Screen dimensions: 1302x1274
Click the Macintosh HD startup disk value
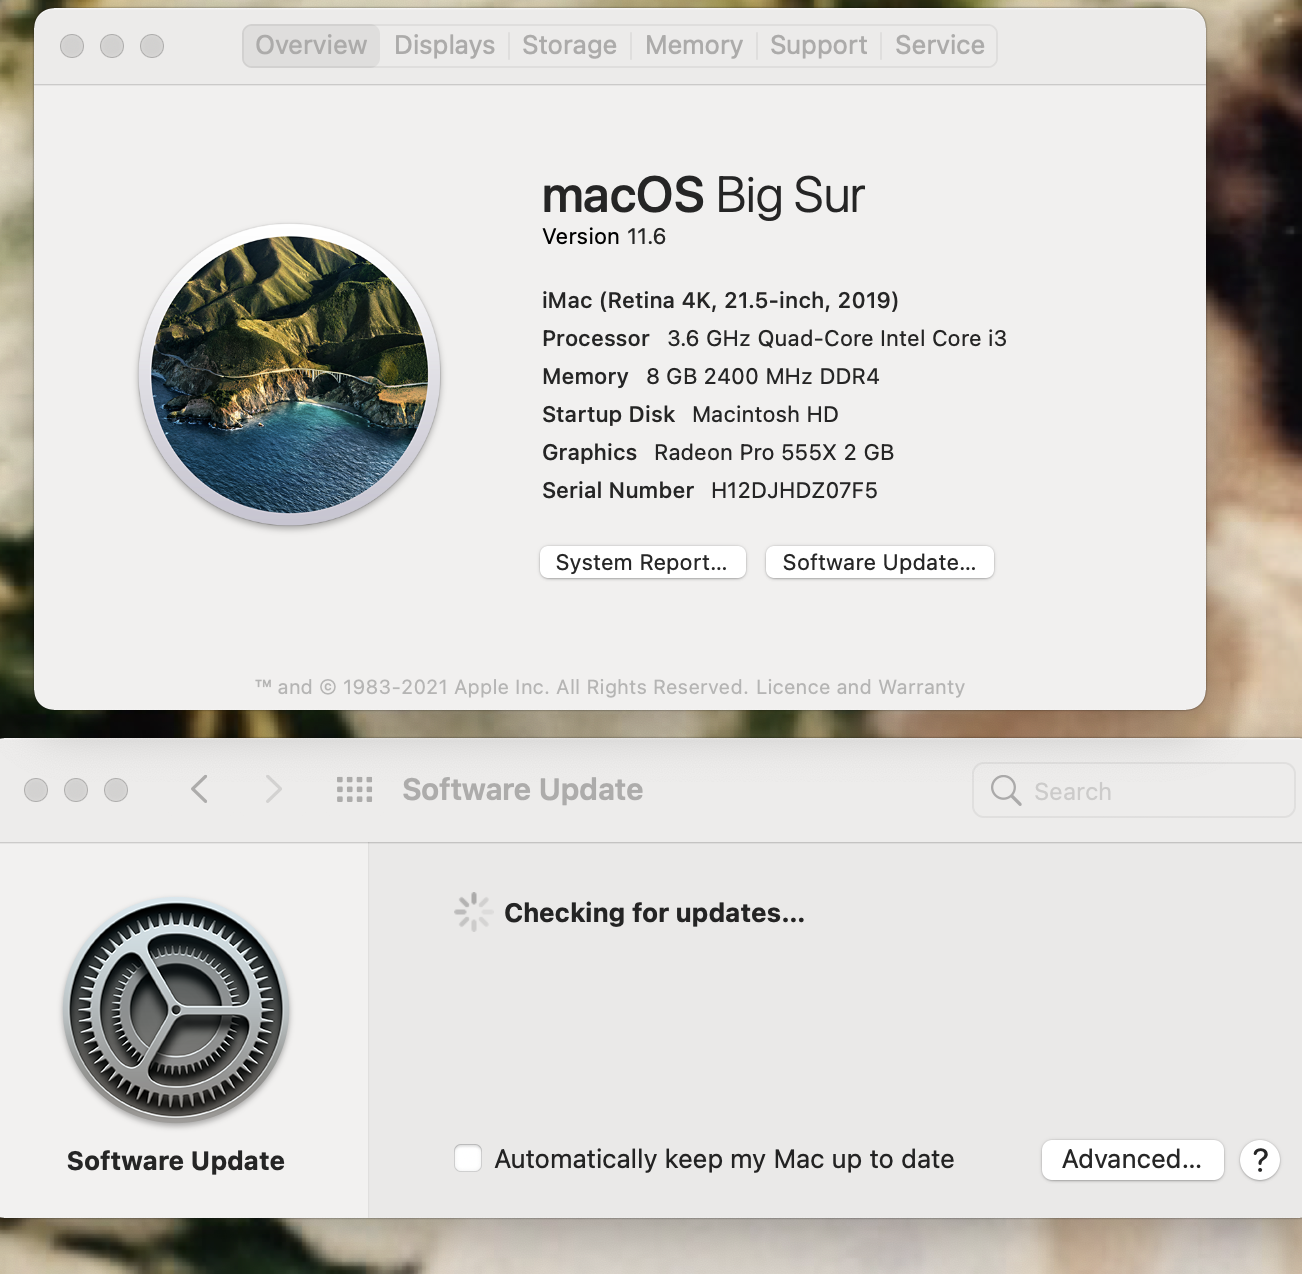(x=765, y=415)
